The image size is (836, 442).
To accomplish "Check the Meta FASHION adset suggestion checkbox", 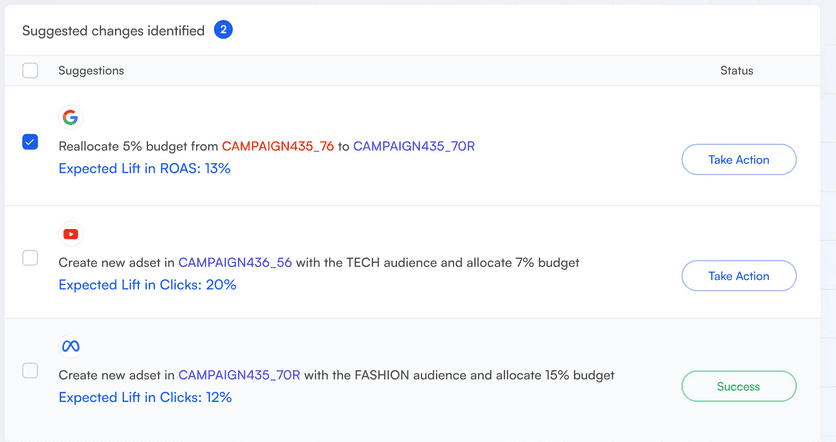I will pos(30,371).
